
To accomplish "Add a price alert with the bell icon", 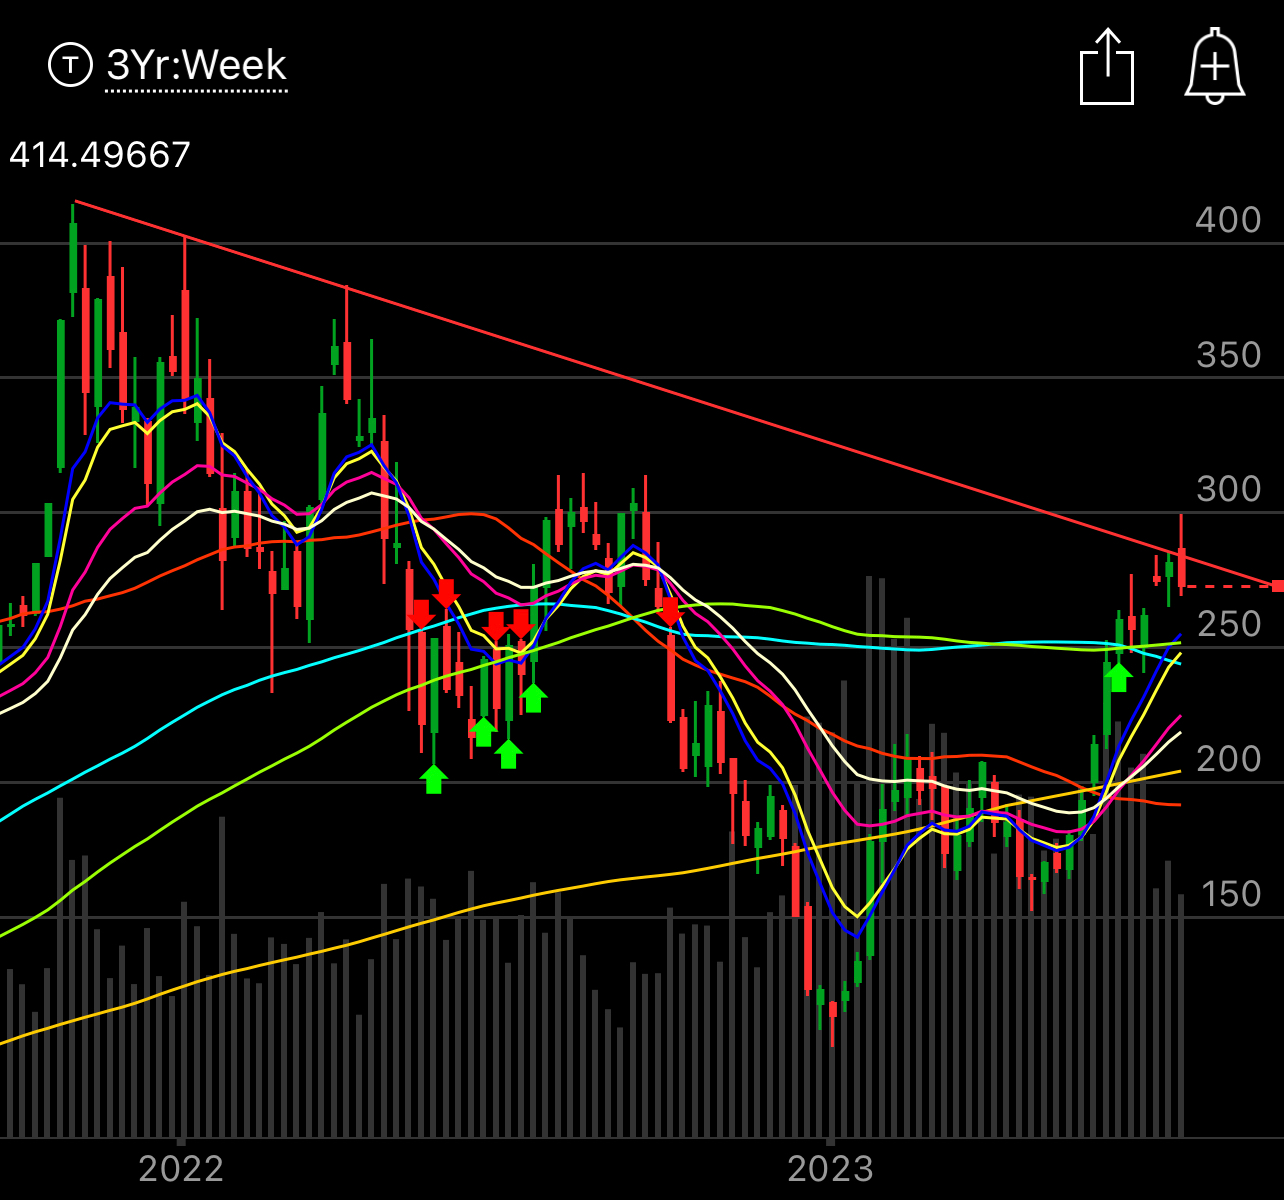I will tap(1215, 66).
